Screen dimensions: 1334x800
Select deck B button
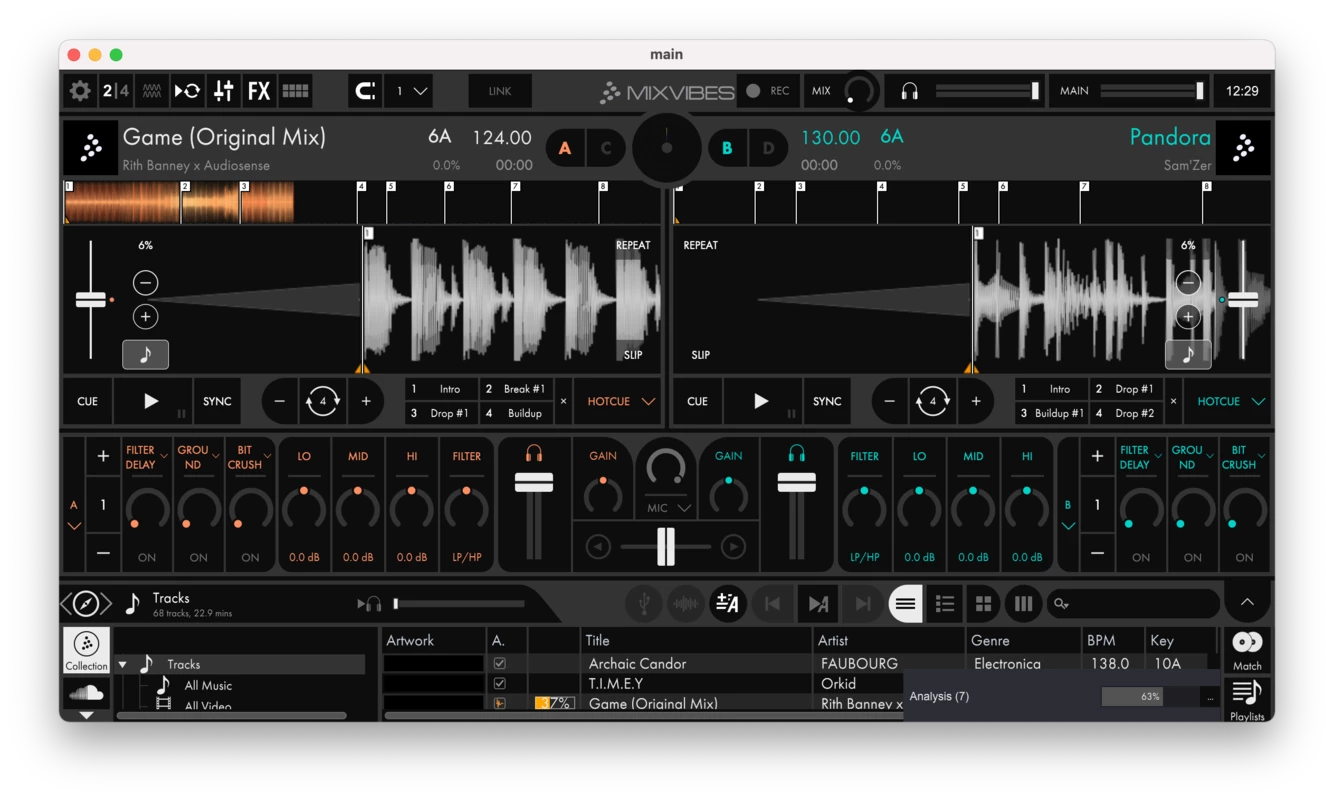pos(727,148)
